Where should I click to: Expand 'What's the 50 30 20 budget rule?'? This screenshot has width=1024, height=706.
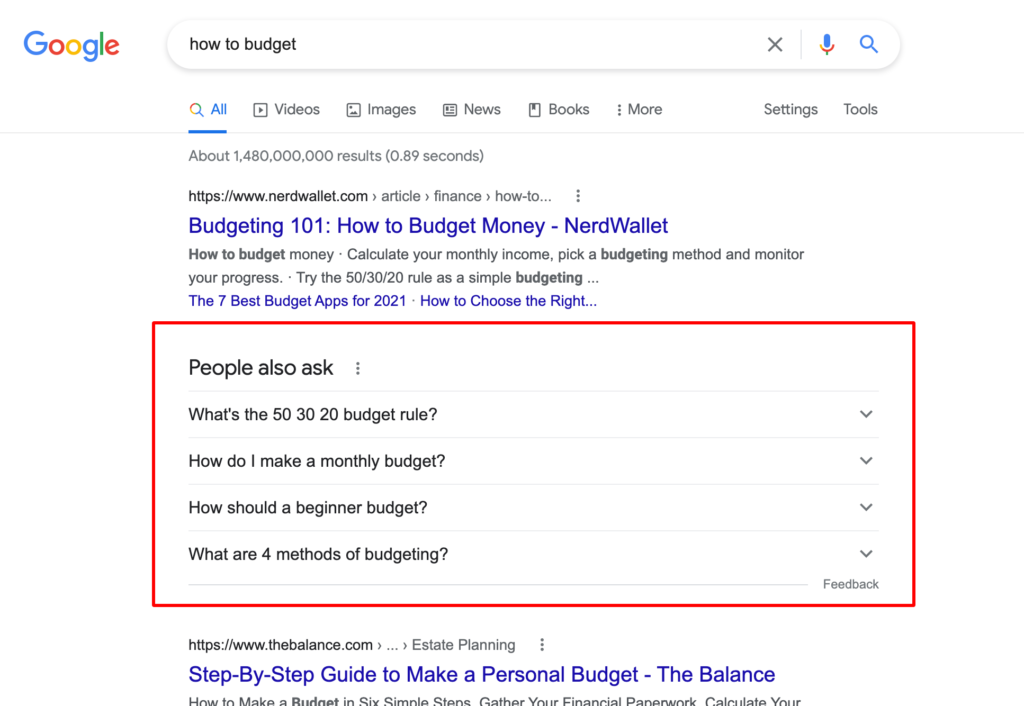point(534,415)
